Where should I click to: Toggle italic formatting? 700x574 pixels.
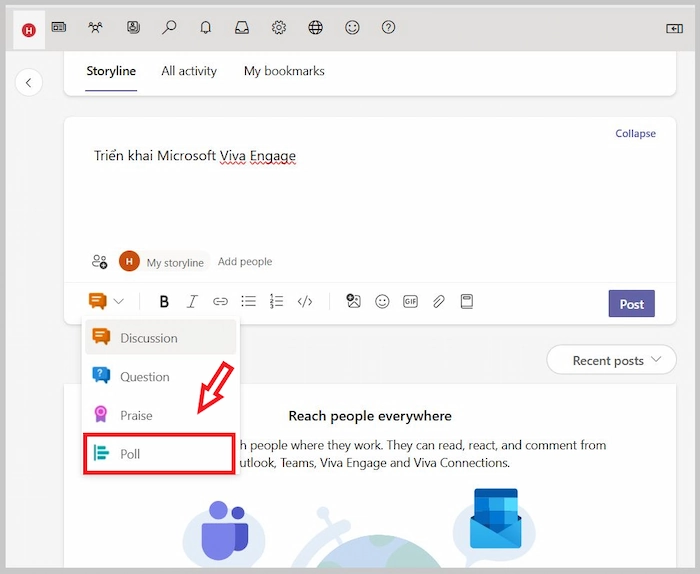click(192, 302)
